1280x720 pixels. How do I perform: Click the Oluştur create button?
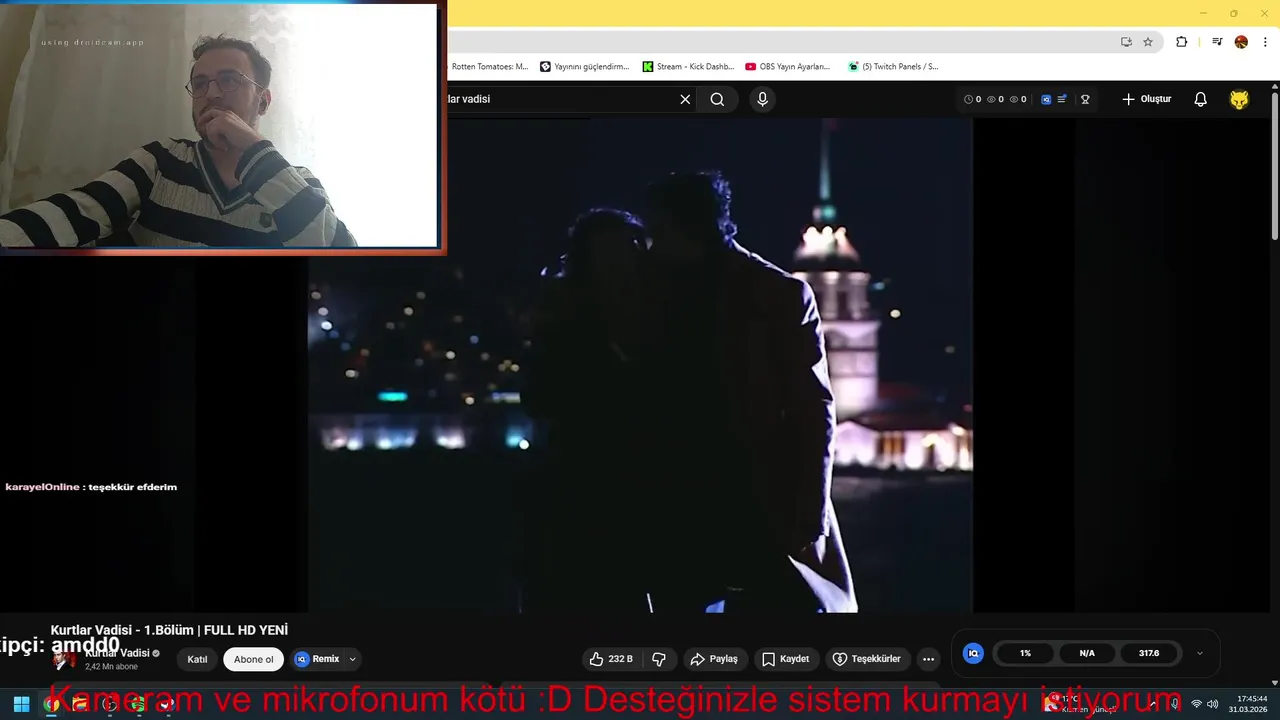[x=1147, y=99]
